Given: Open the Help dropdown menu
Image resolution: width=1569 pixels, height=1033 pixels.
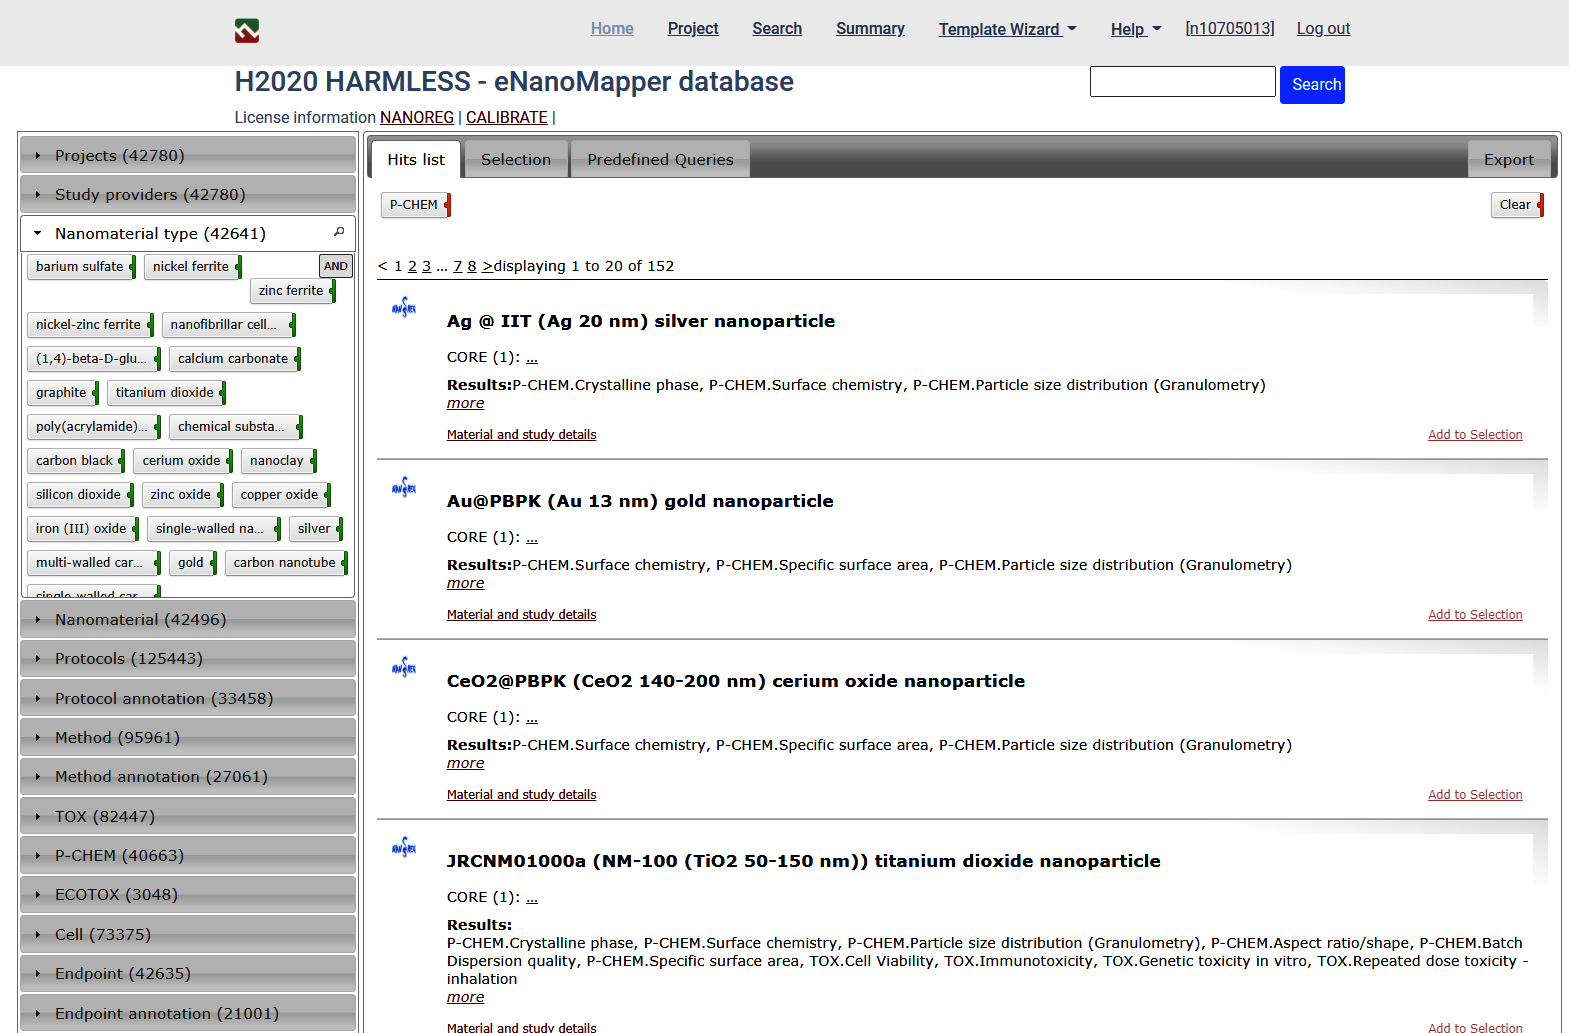Looking at the screenshot, I should 1136,29.
